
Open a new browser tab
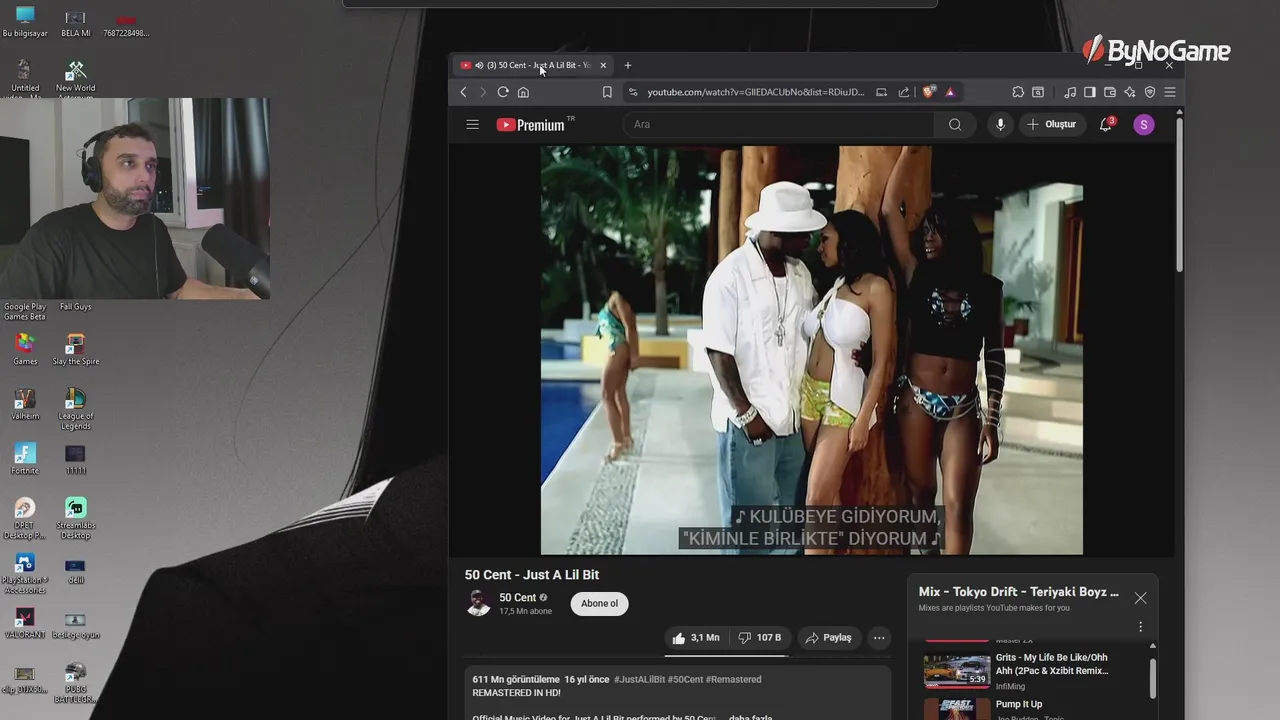pyautogui.click(x=628, y=65)
